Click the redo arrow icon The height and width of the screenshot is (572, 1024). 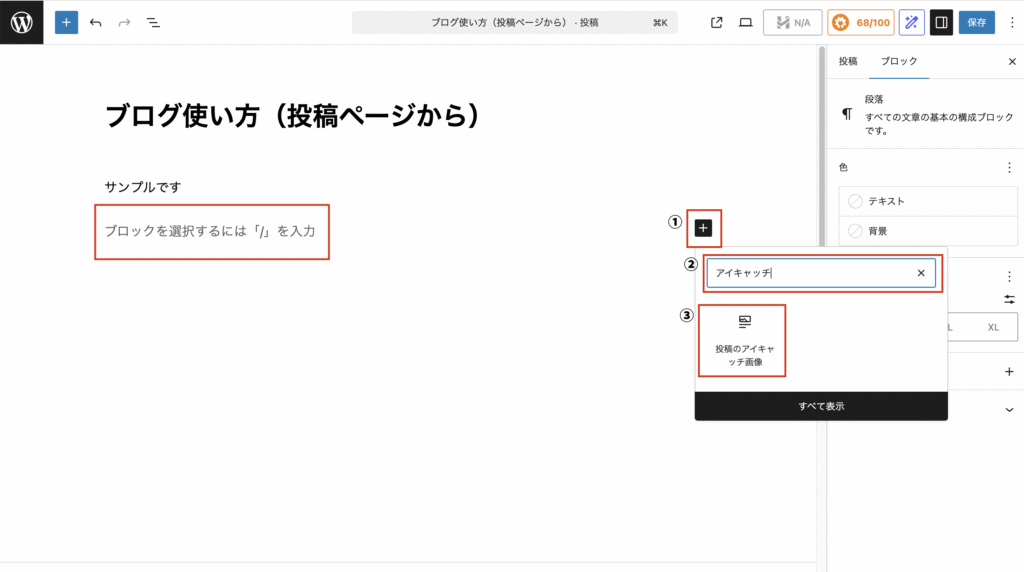coord(124,22)
